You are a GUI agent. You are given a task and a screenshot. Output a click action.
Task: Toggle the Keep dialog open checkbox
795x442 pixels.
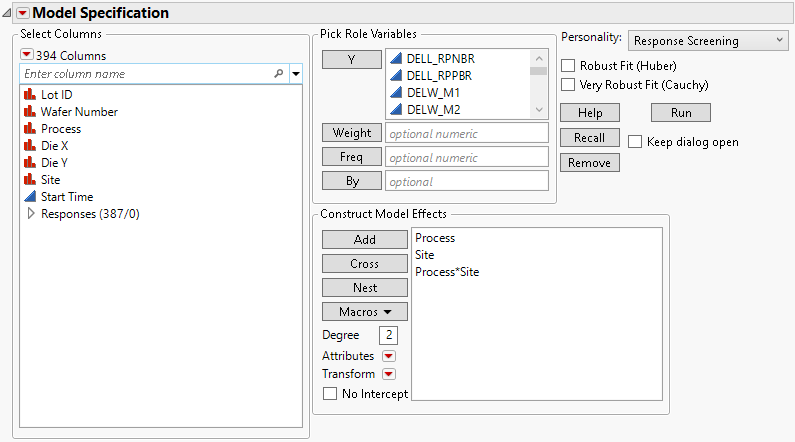pyautogui.click(x=635, y=142)
